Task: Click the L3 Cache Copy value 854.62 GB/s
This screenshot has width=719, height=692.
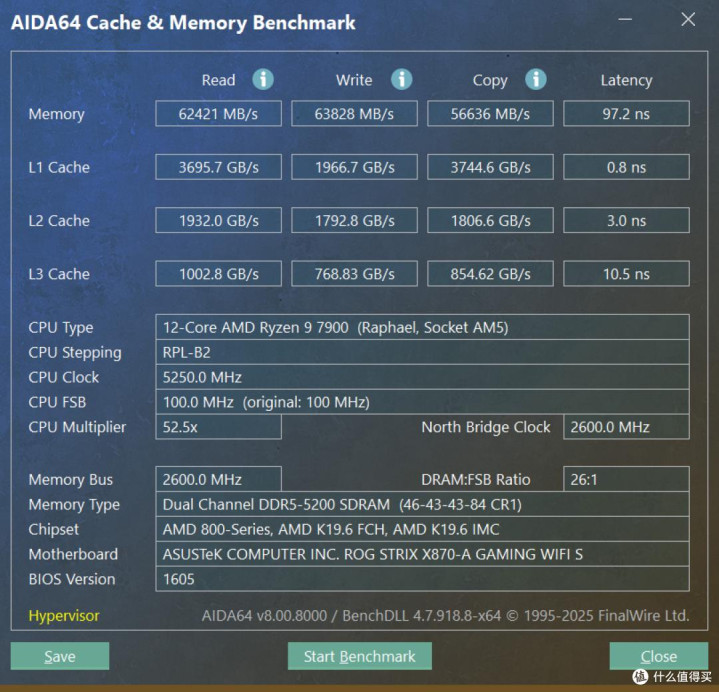Action: (490, 274)
